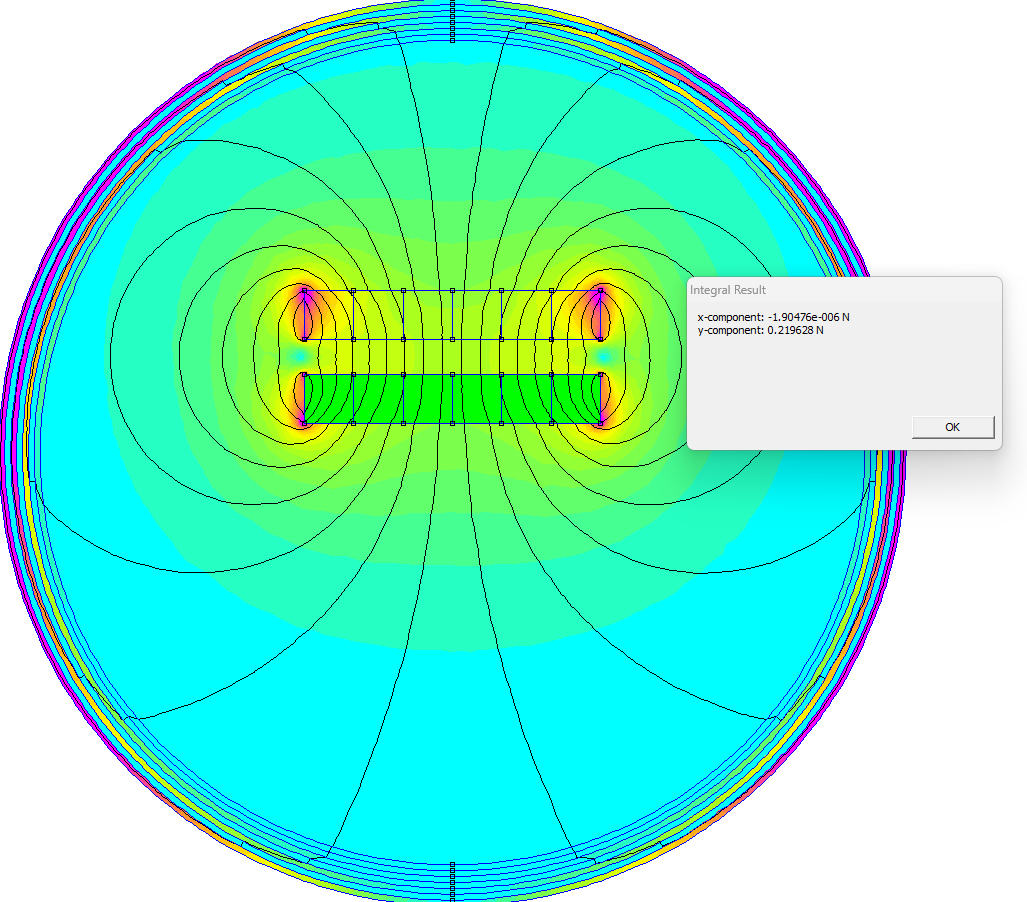Click the center of the gap between both blocks
This screenshot has width=1027, height=902.
452,357
